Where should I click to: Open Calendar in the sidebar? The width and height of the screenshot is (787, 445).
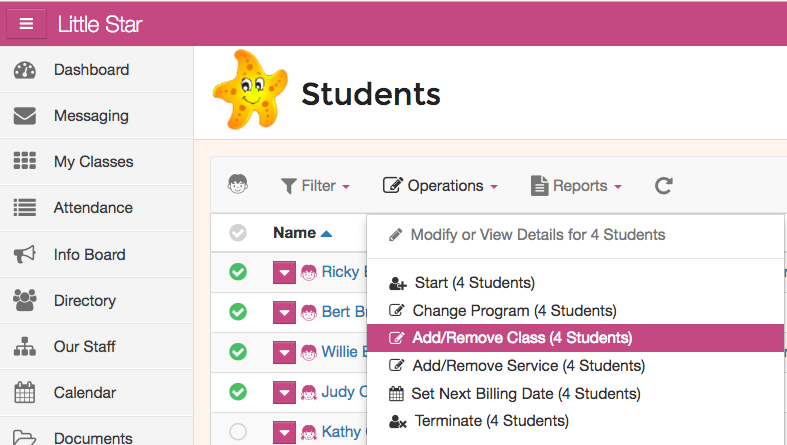click(x=84, y=393)
